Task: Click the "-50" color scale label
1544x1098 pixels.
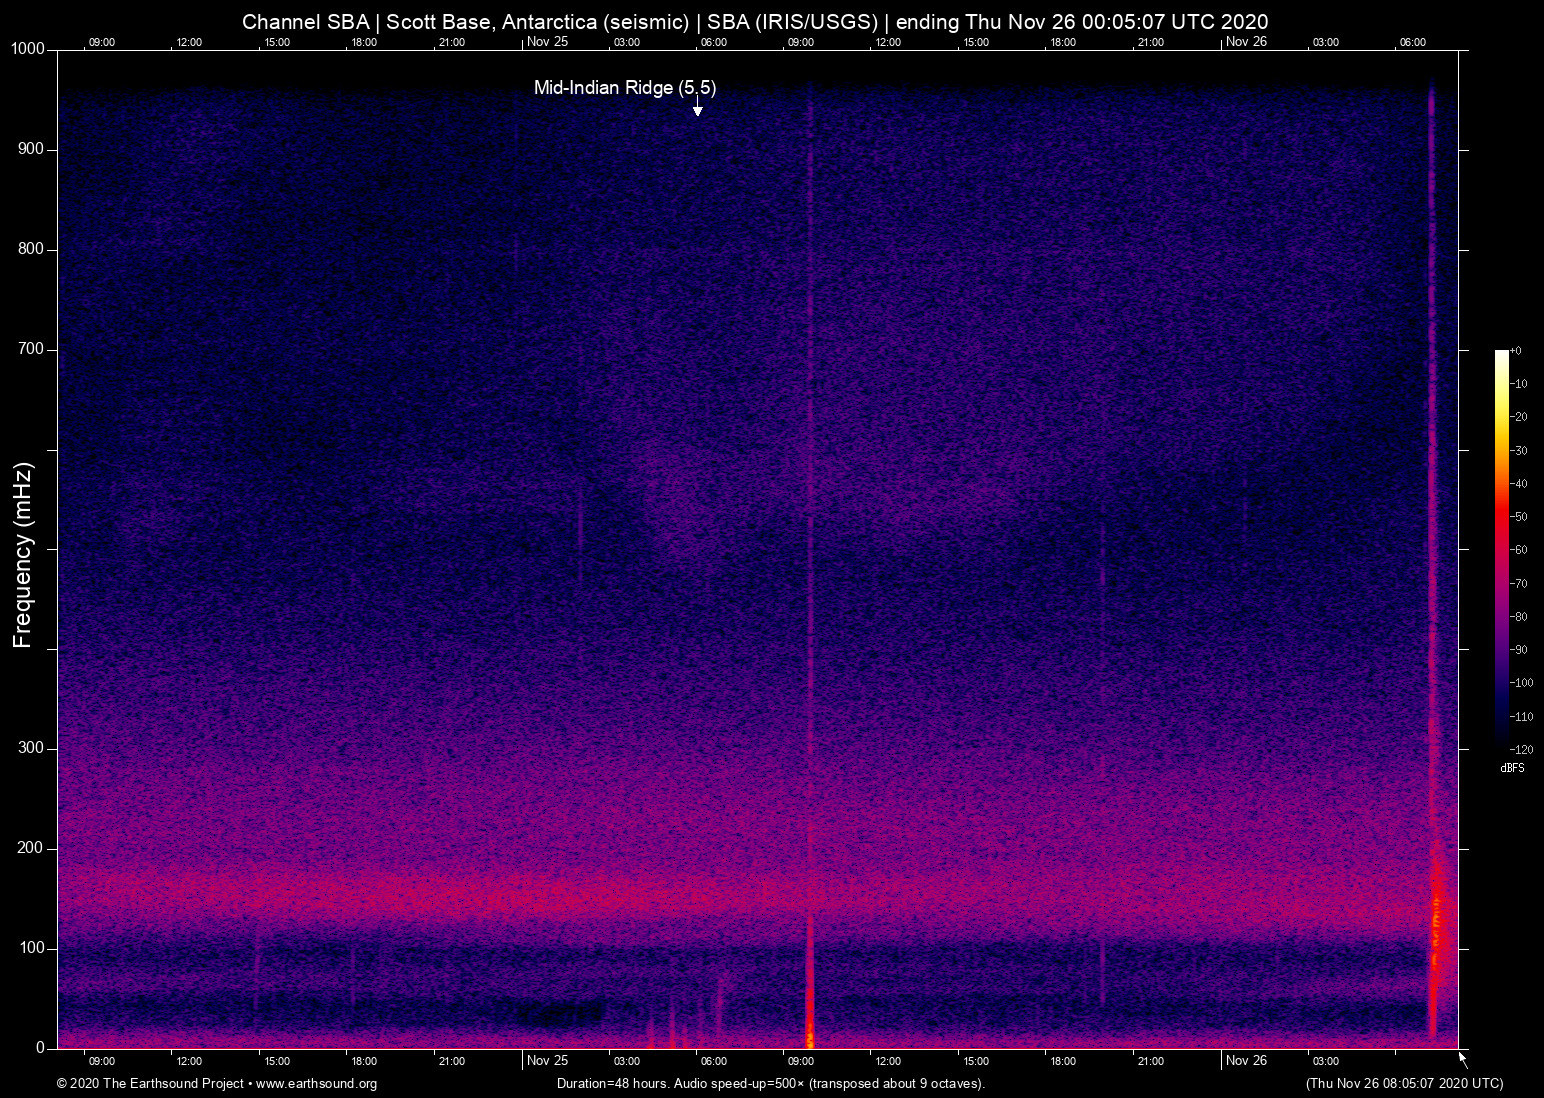Action: (1519, 517)
